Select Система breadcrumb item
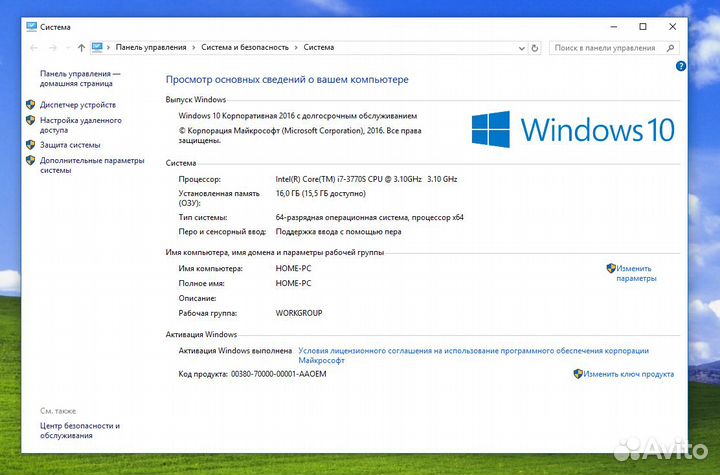 pos(319,47)
